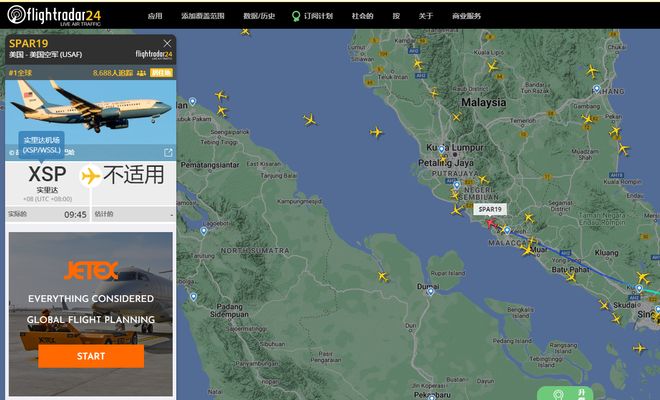
Task: Click the yellow plane route progress icon
Action: point(90,176)
